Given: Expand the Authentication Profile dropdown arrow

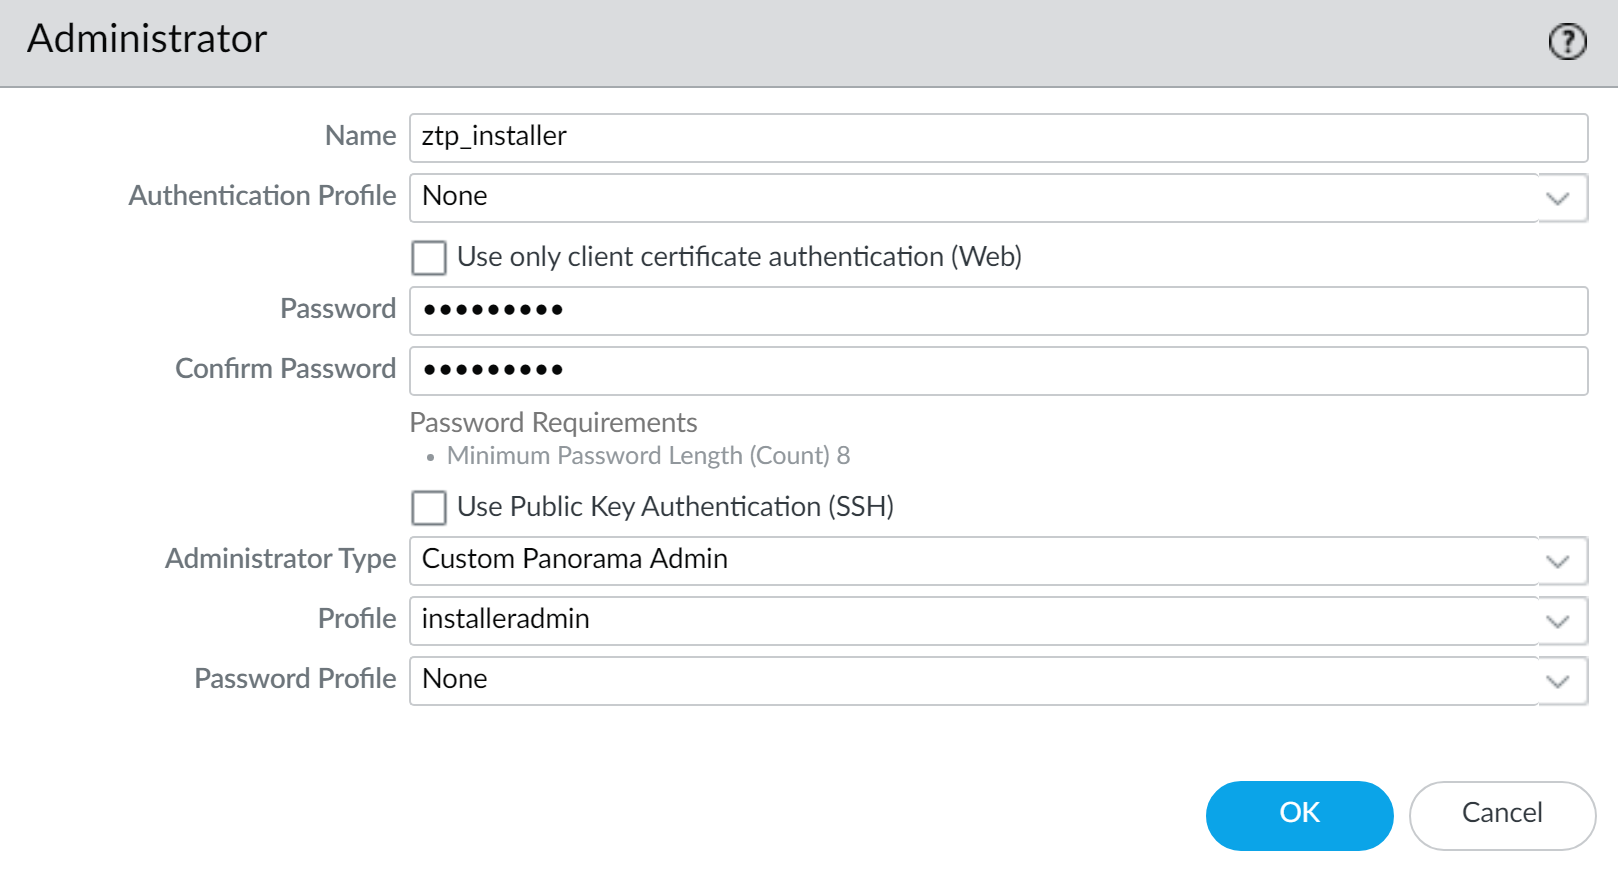Looking at the screenshot, I should (x=1558, y=198).
